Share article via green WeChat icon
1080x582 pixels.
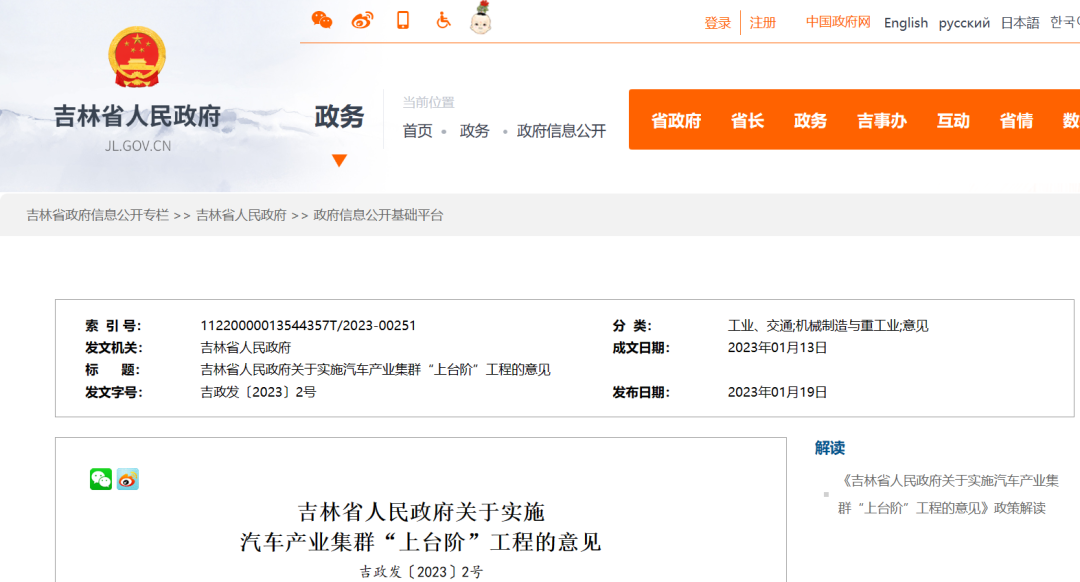click(x=101, y=479)
